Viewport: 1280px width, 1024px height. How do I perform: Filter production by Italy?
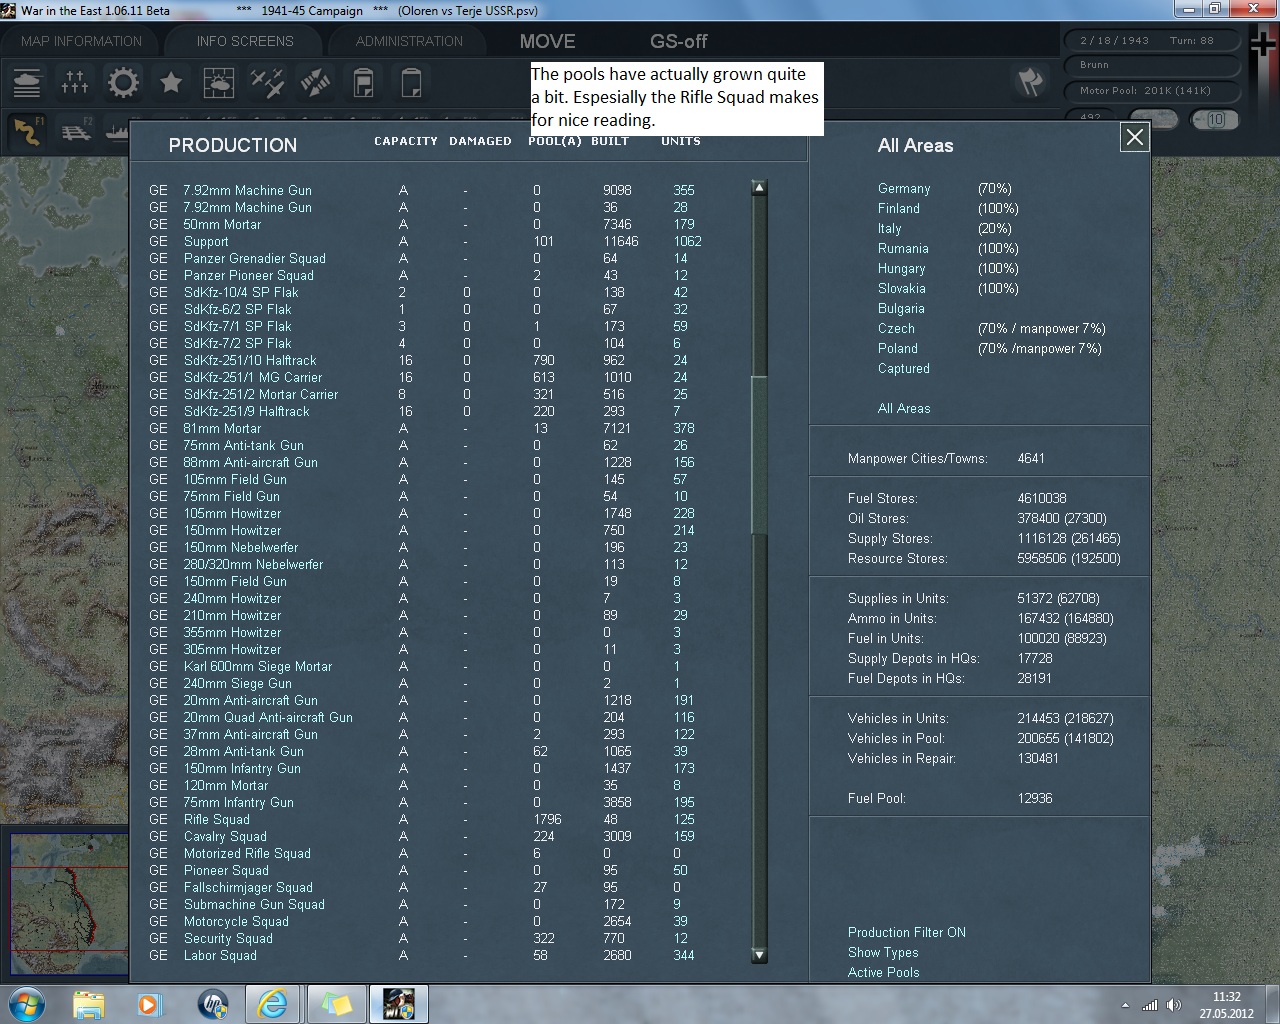[x=889, y=228]
